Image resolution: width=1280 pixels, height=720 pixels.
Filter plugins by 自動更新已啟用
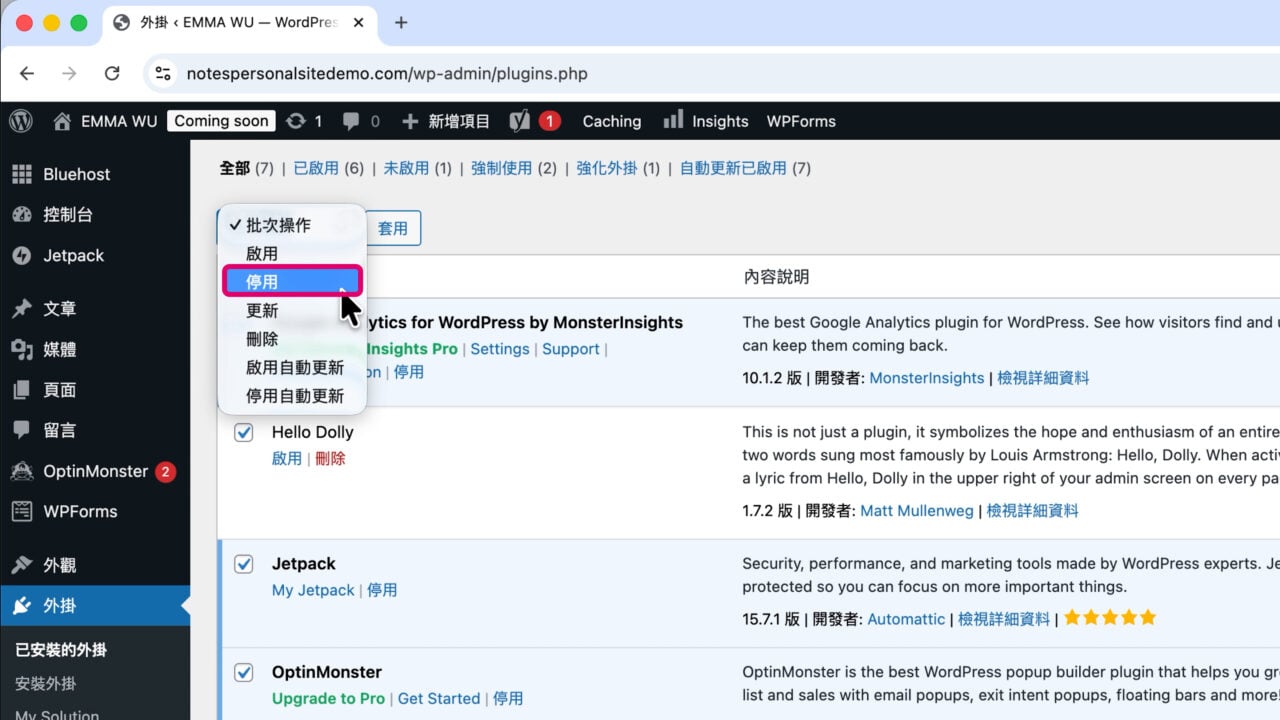733,168
